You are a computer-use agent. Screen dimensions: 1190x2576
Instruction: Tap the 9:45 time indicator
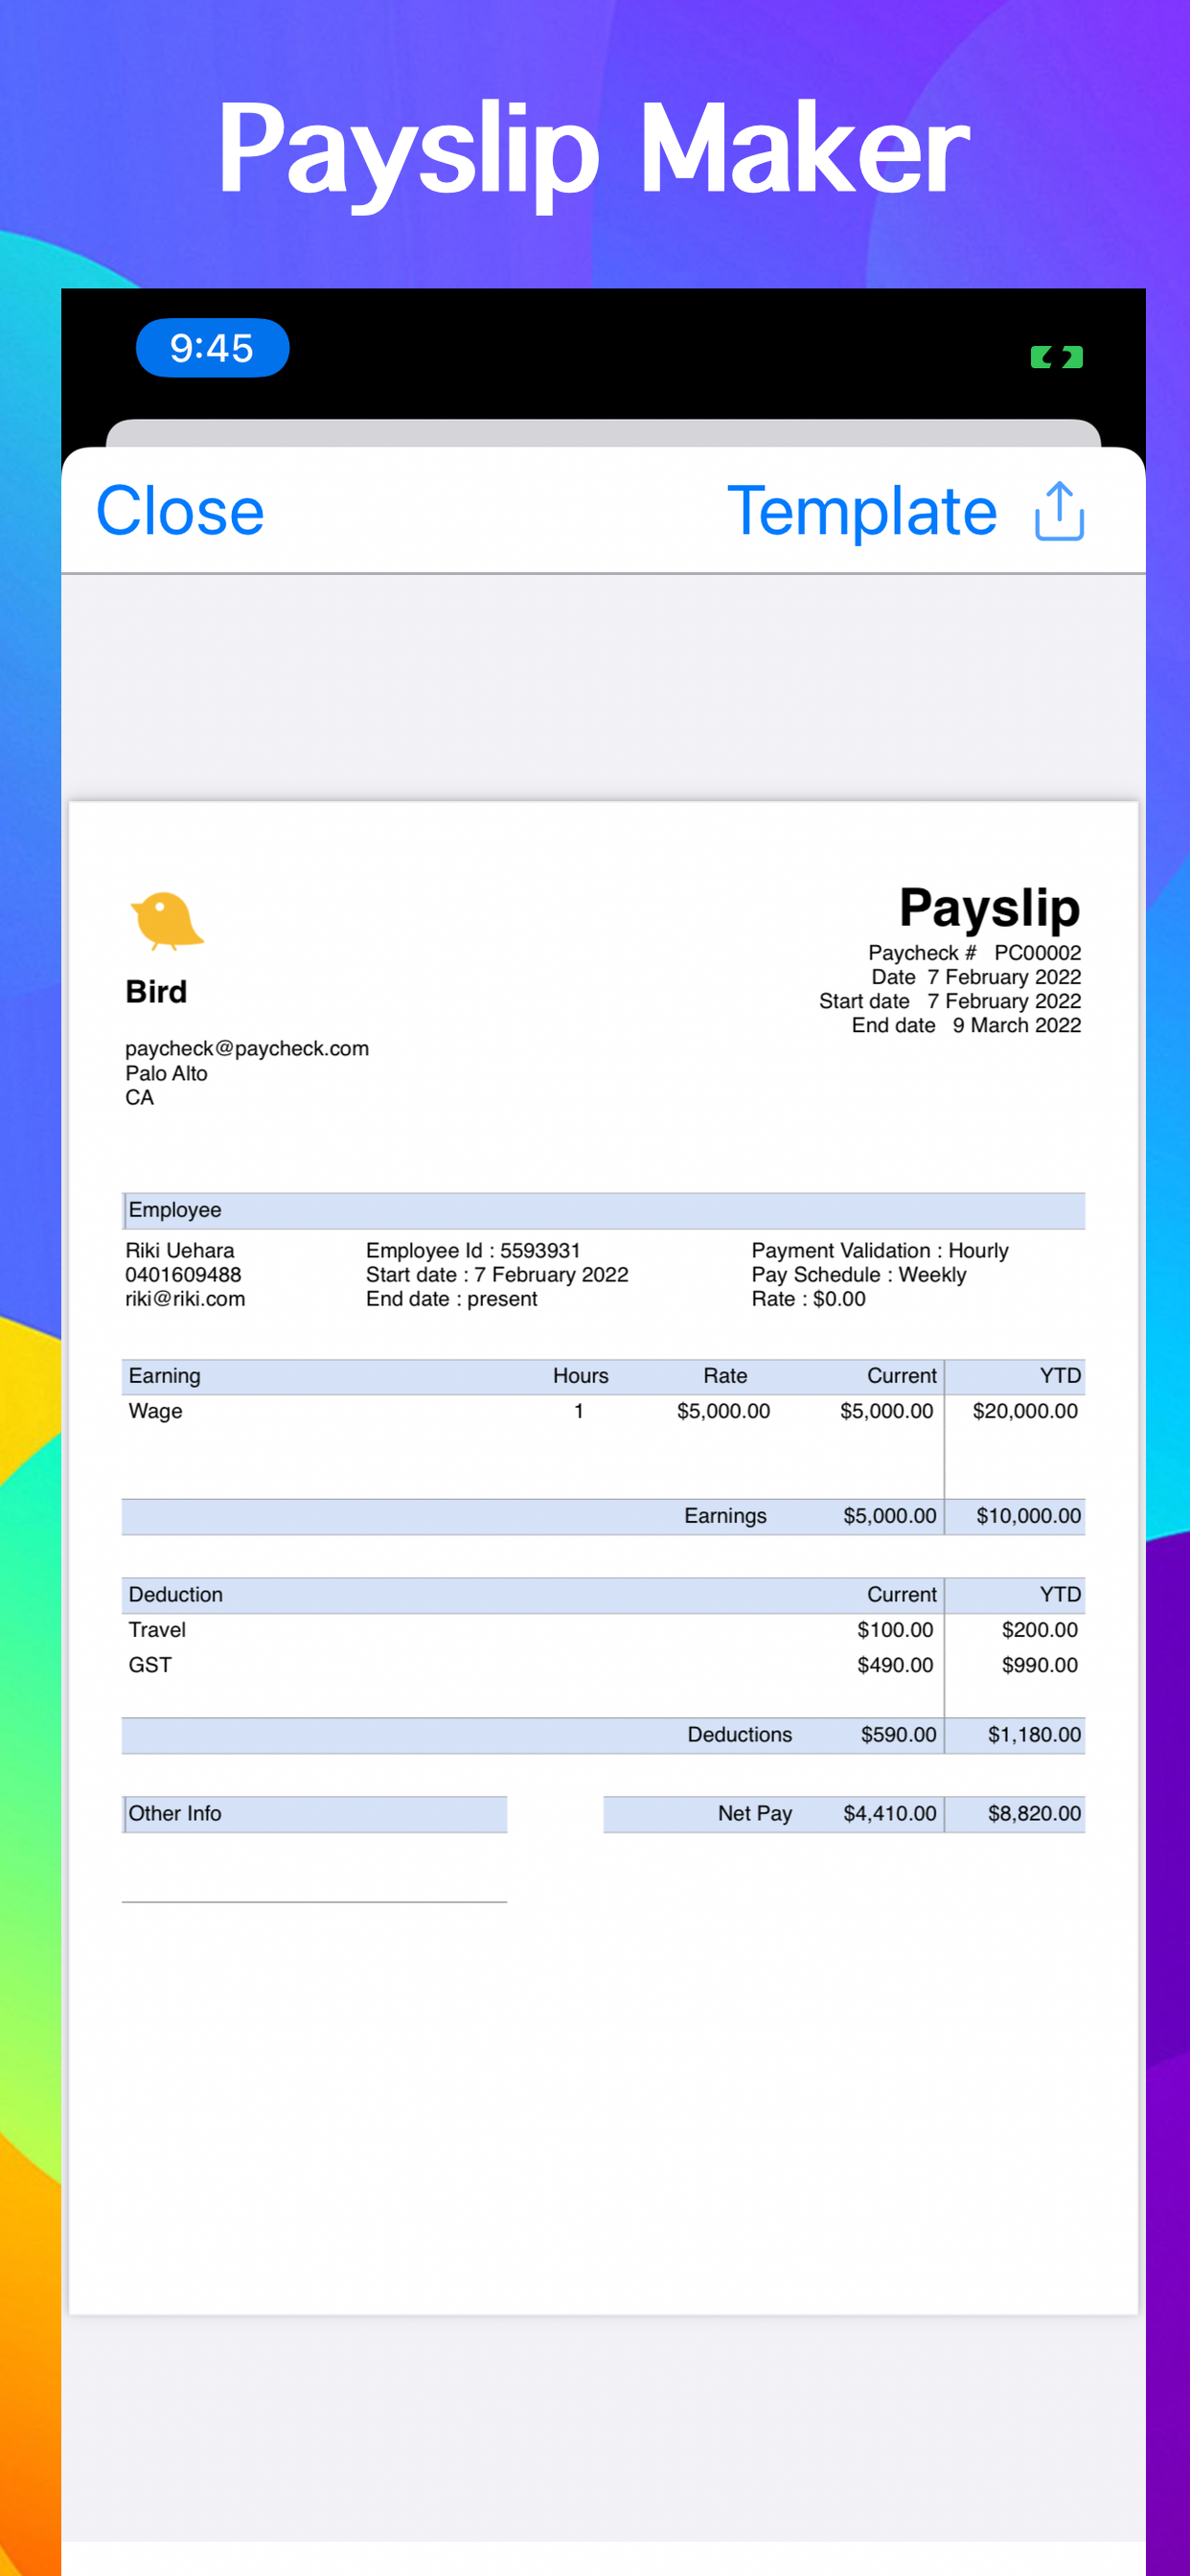212,348
